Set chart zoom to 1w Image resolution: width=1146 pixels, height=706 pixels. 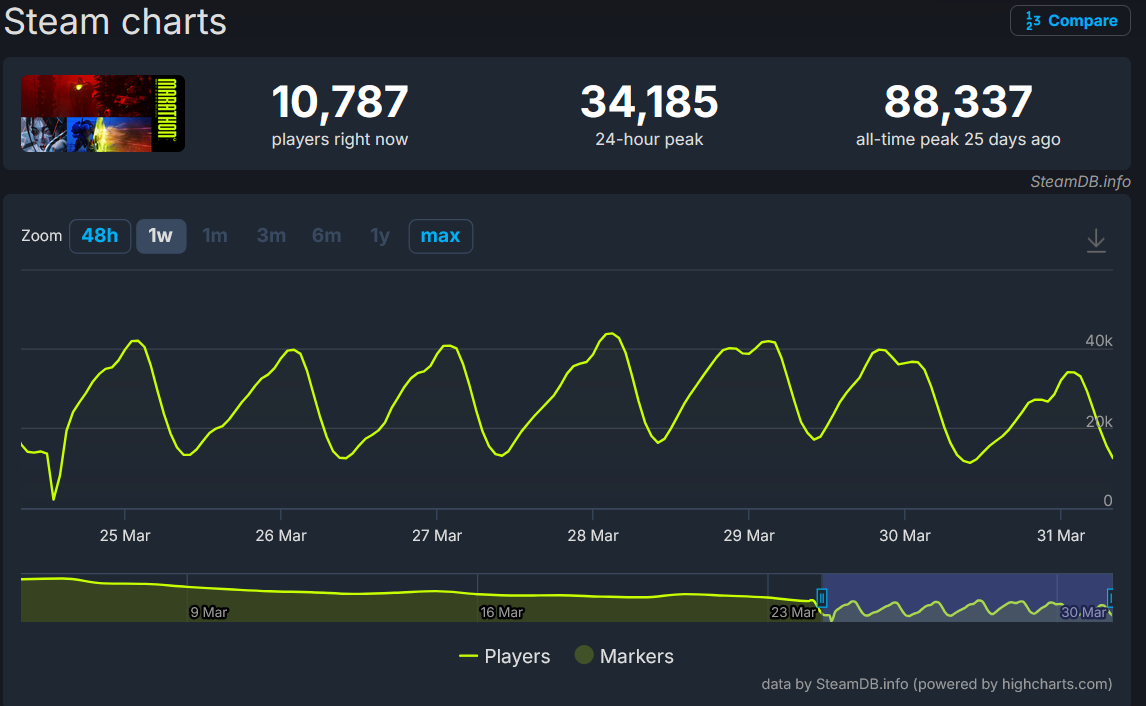pyautogui.click(x=161, y=236)
